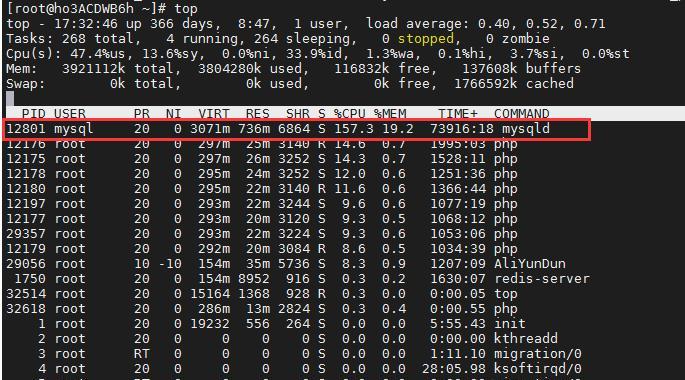Click the 3071m virtual memory value

[x=210, y=129]
